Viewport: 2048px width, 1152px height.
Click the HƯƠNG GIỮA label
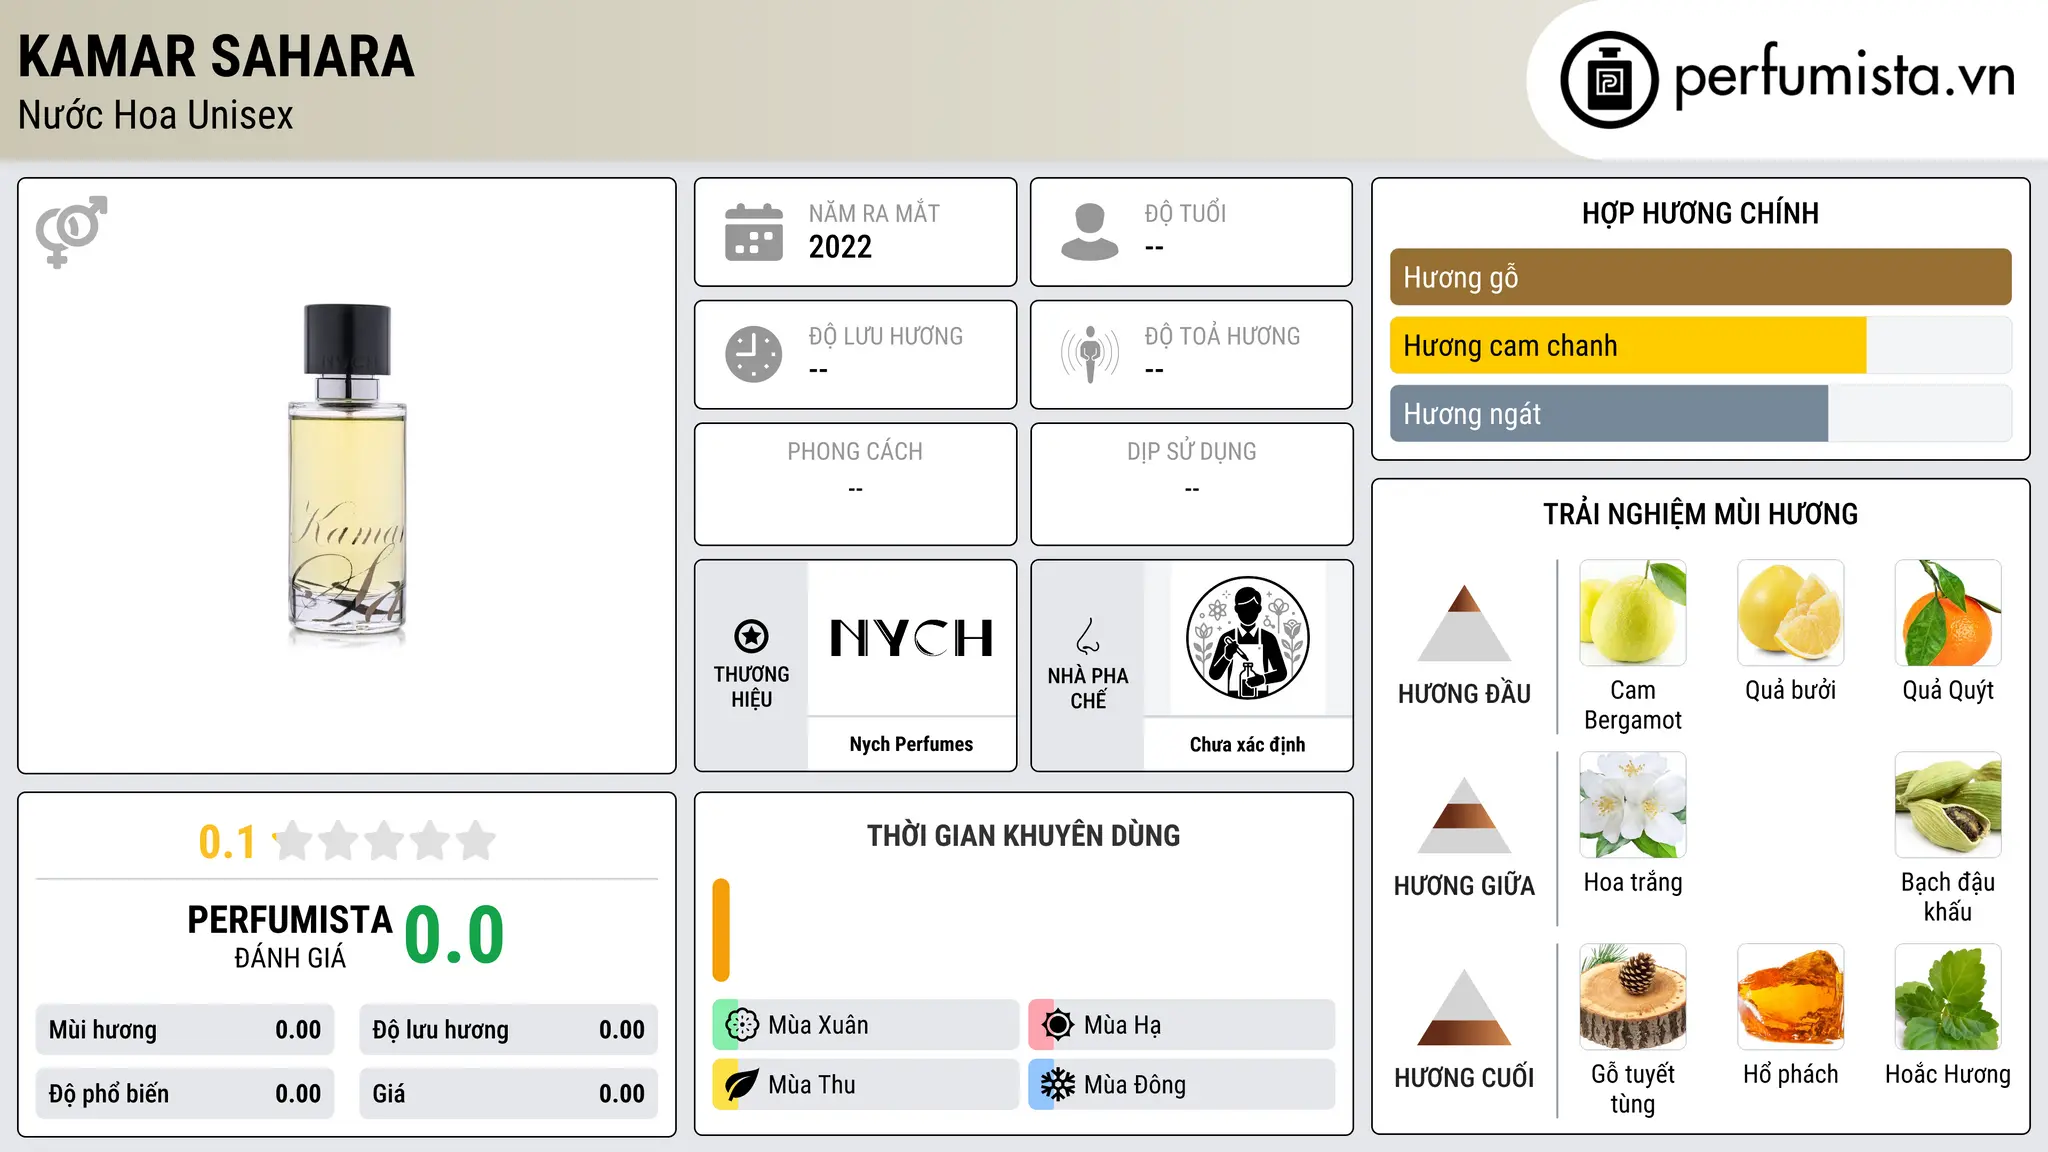pos(1464,886)
